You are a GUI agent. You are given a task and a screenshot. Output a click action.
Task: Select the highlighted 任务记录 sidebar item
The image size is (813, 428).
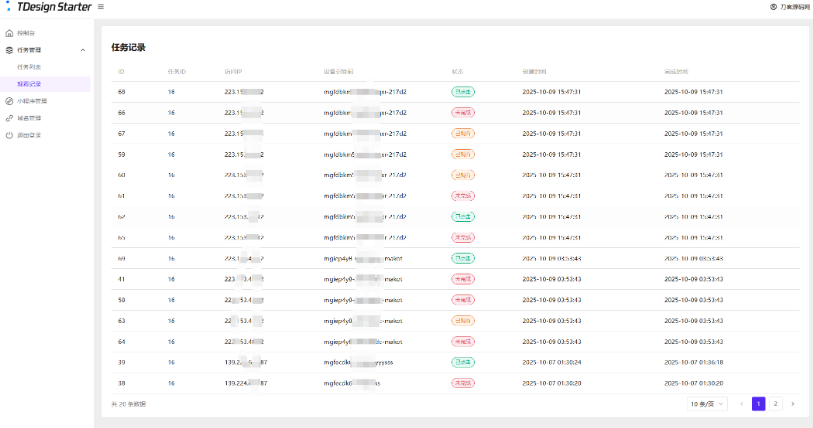click(29, 84)
